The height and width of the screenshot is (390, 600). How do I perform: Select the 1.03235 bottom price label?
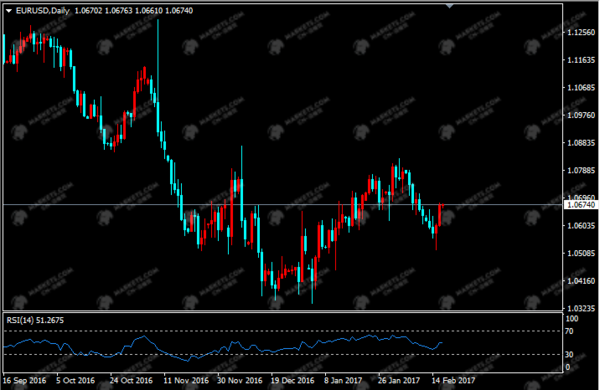point(581,308)
